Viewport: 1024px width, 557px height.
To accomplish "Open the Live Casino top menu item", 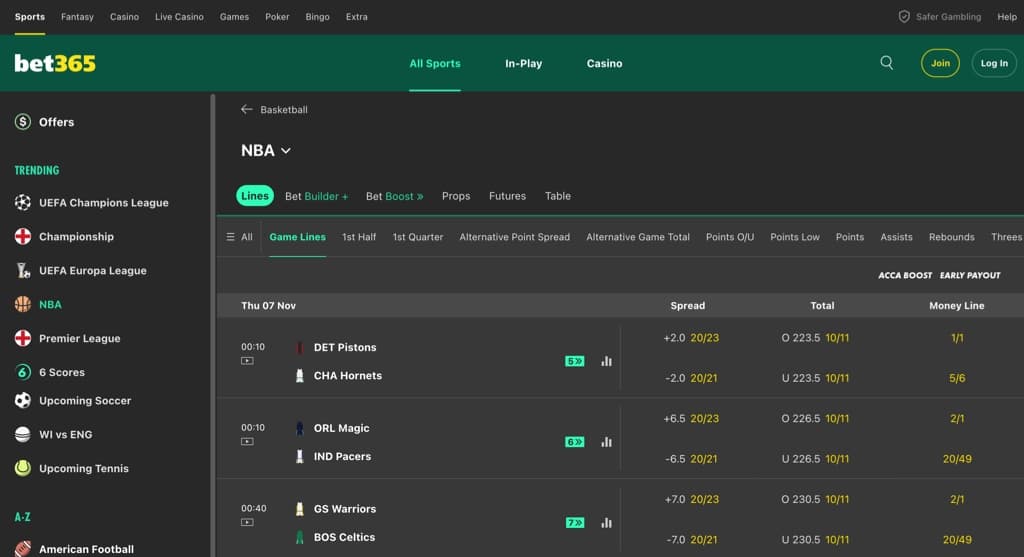I will pyautogui.click(x=180, y=17).
